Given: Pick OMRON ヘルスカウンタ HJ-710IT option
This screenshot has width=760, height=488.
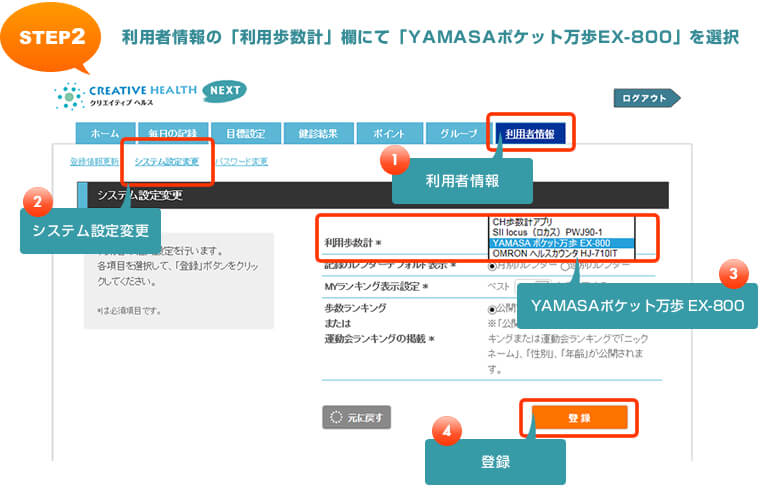Looking at the screenshot, I should pyautogui.click(x=561, y=253).
